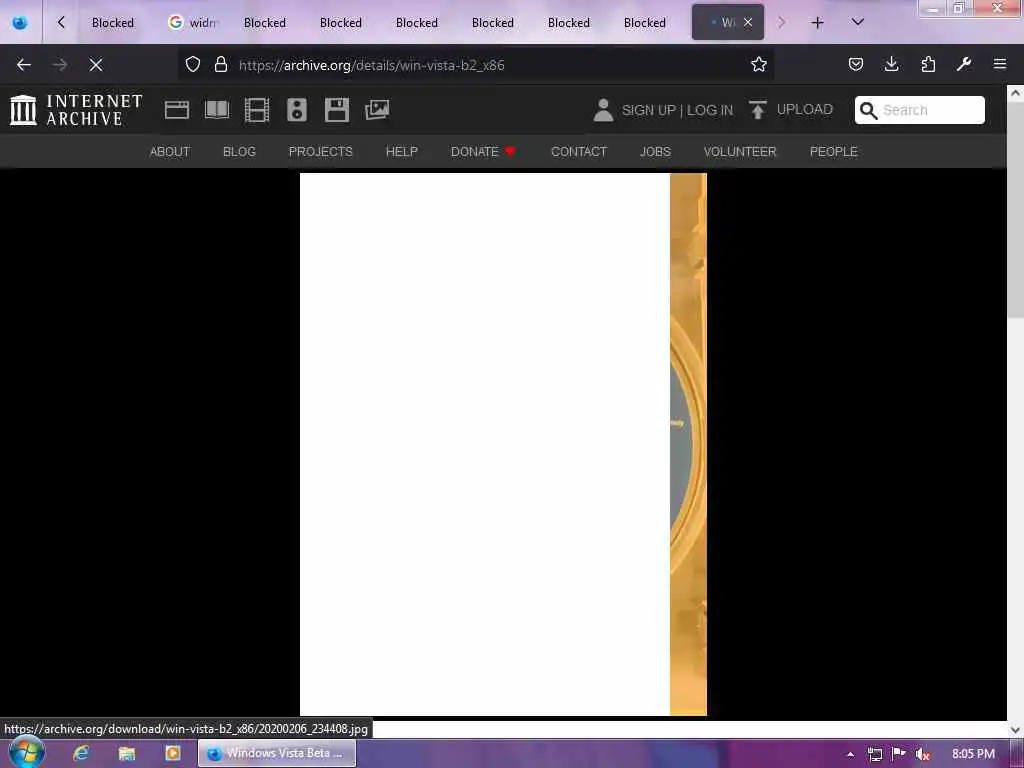Open the PROJECTS menu item
The width and height of the screenshot is (1024, 768).
[x=321, y=152]
